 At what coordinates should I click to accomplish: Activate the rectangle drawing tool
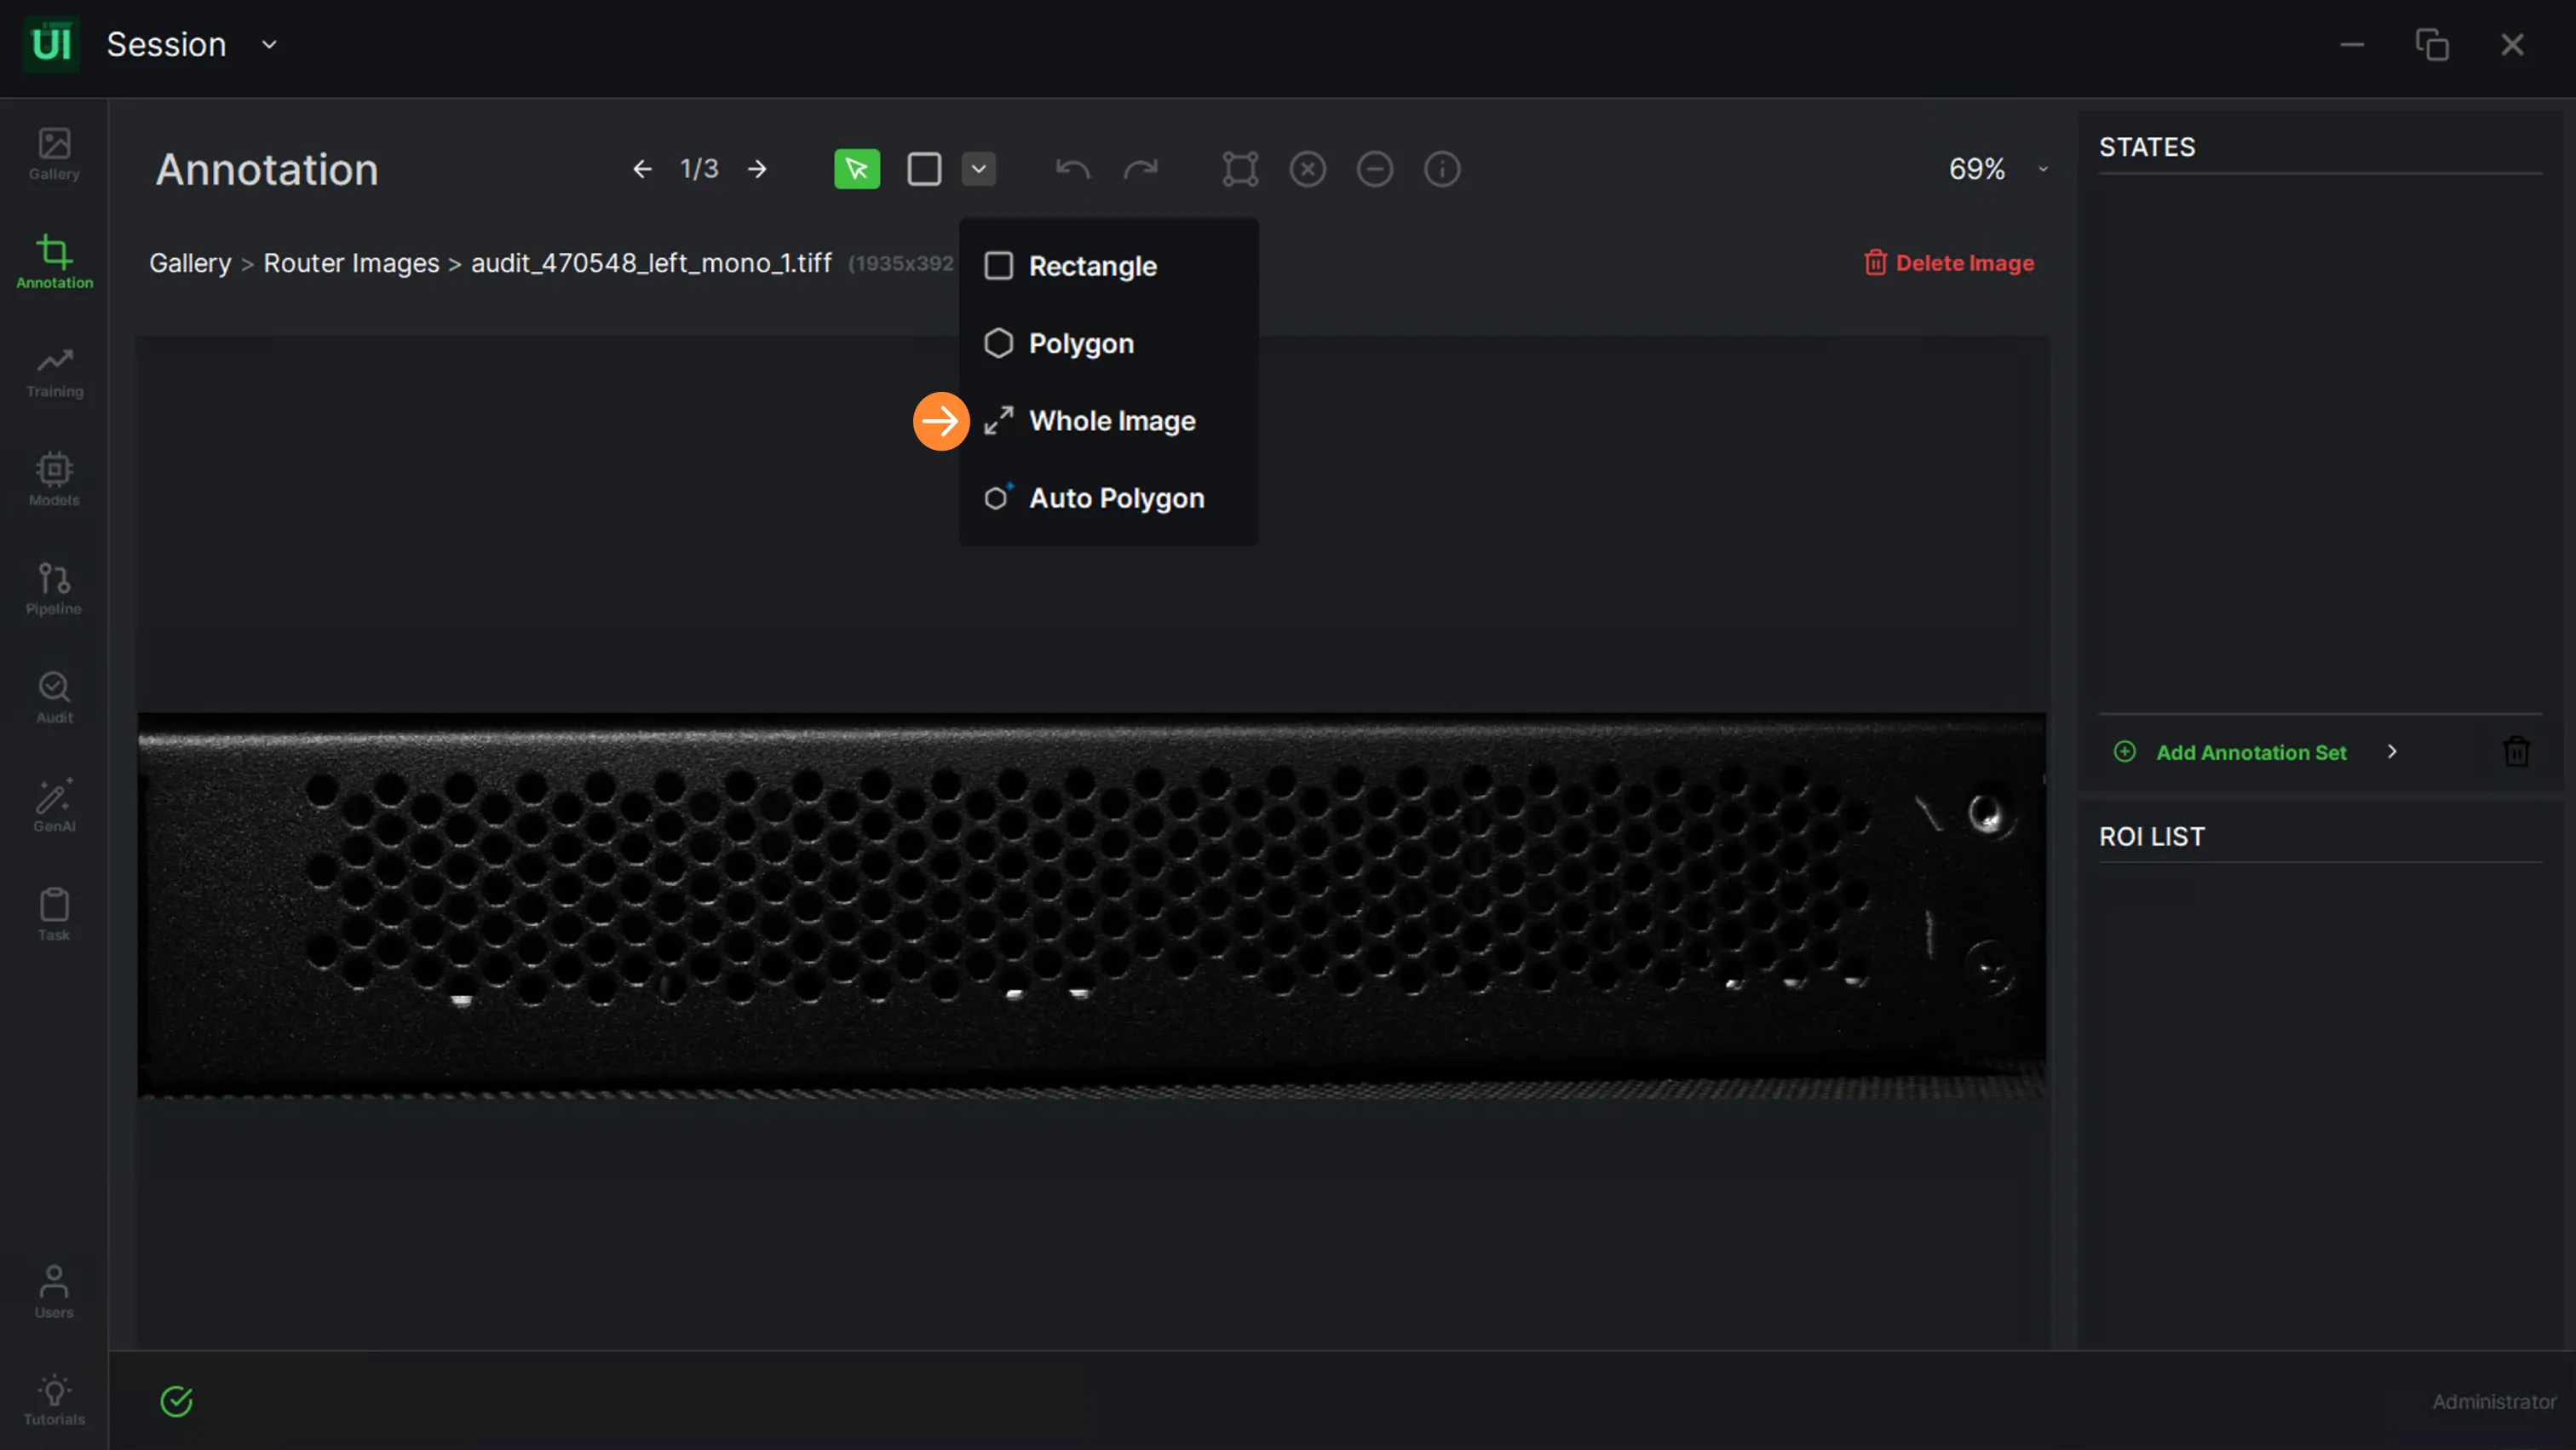(924, 169)
